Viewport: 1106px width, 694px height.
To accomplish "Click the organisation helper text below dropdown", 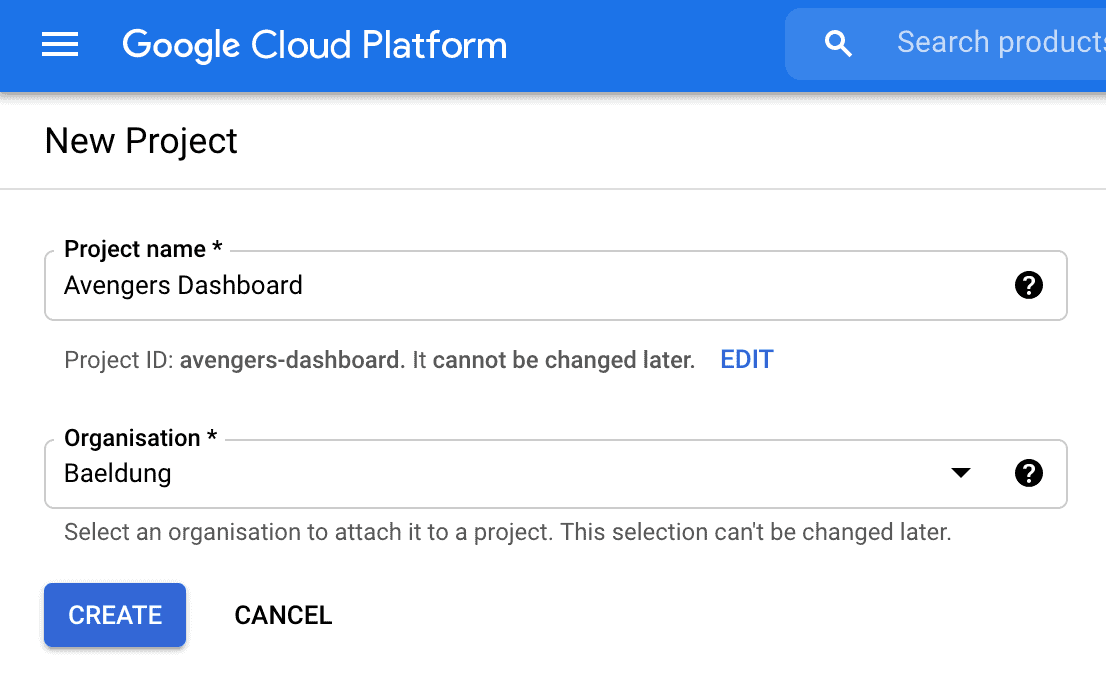I will tap(507, 532).
